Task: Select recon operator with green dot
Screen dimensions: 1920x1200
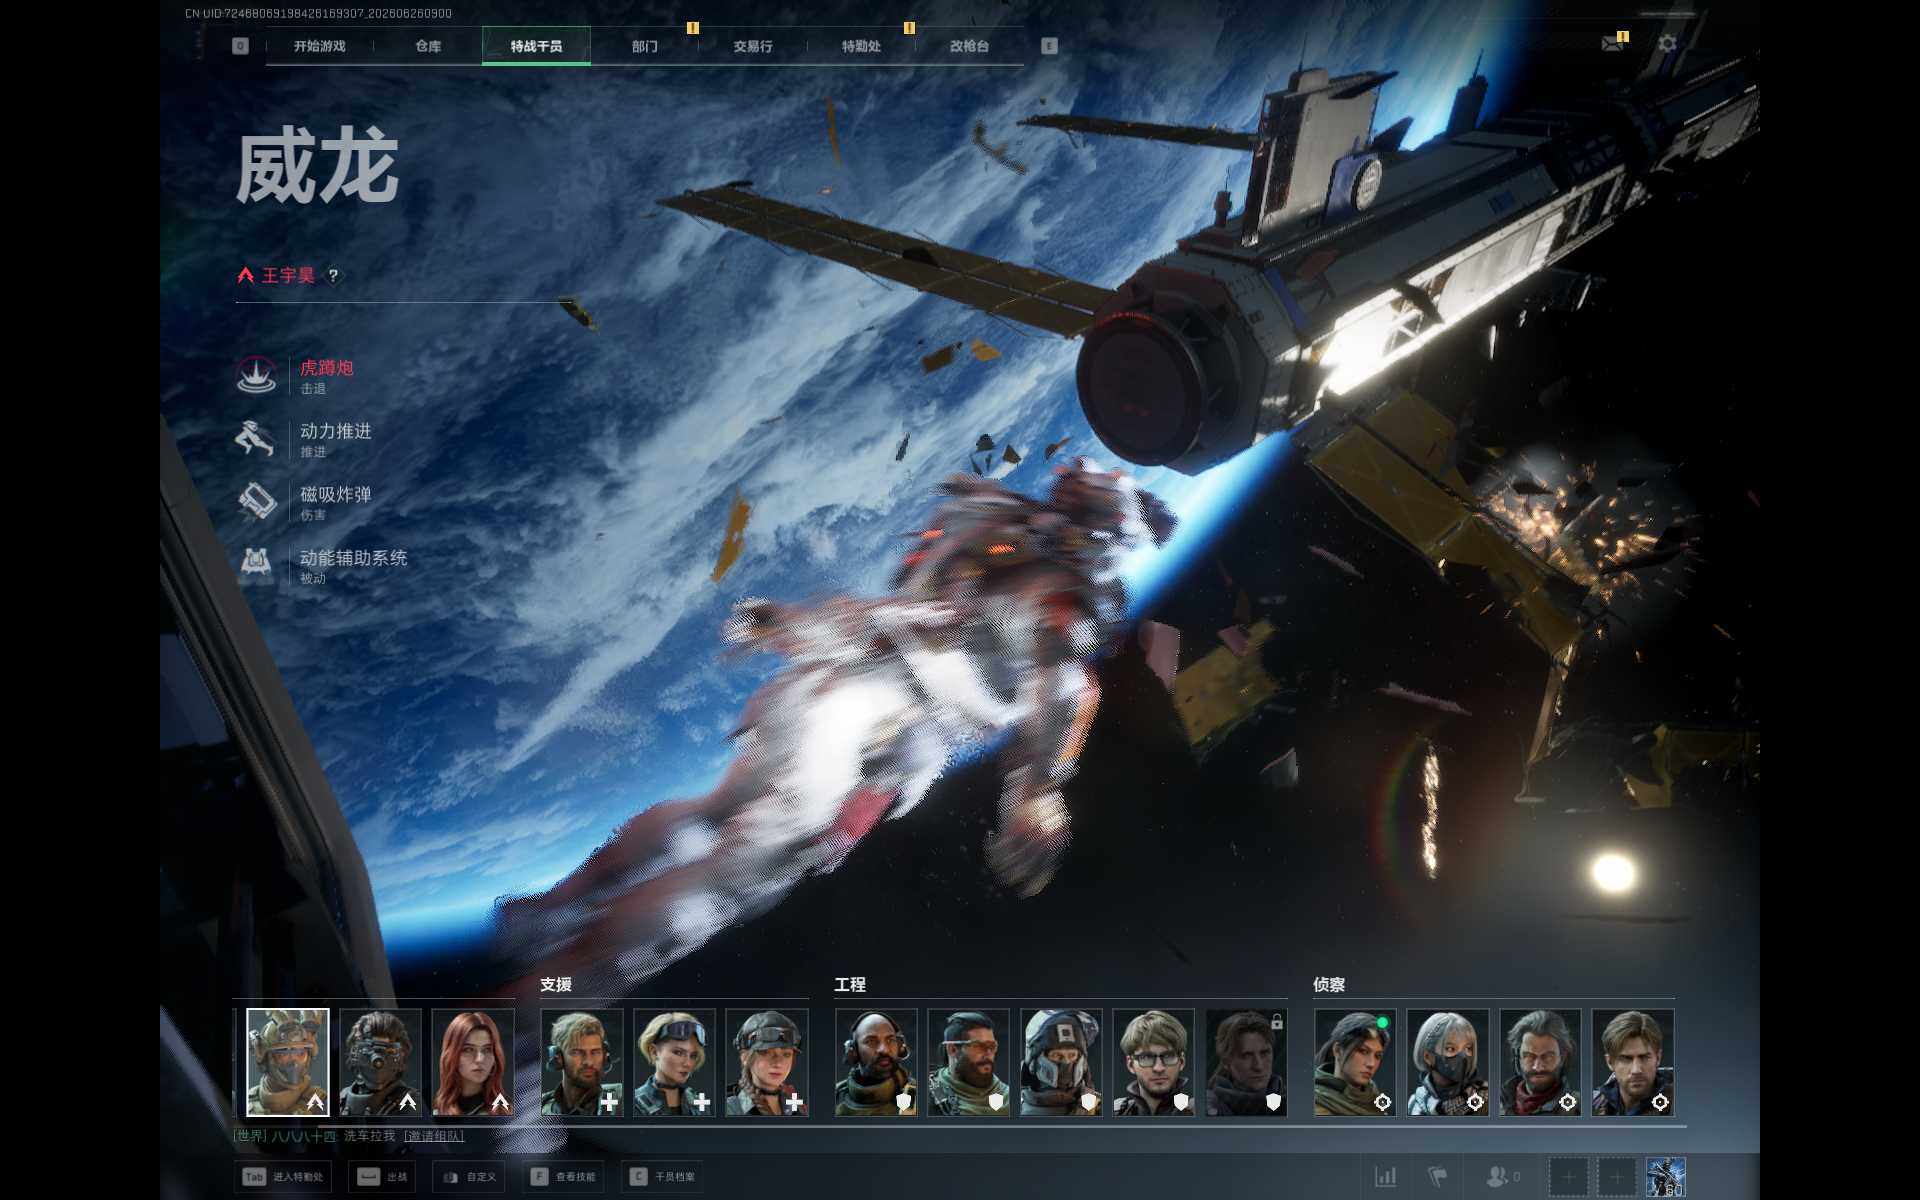Action: [x=1356, y=1062]
